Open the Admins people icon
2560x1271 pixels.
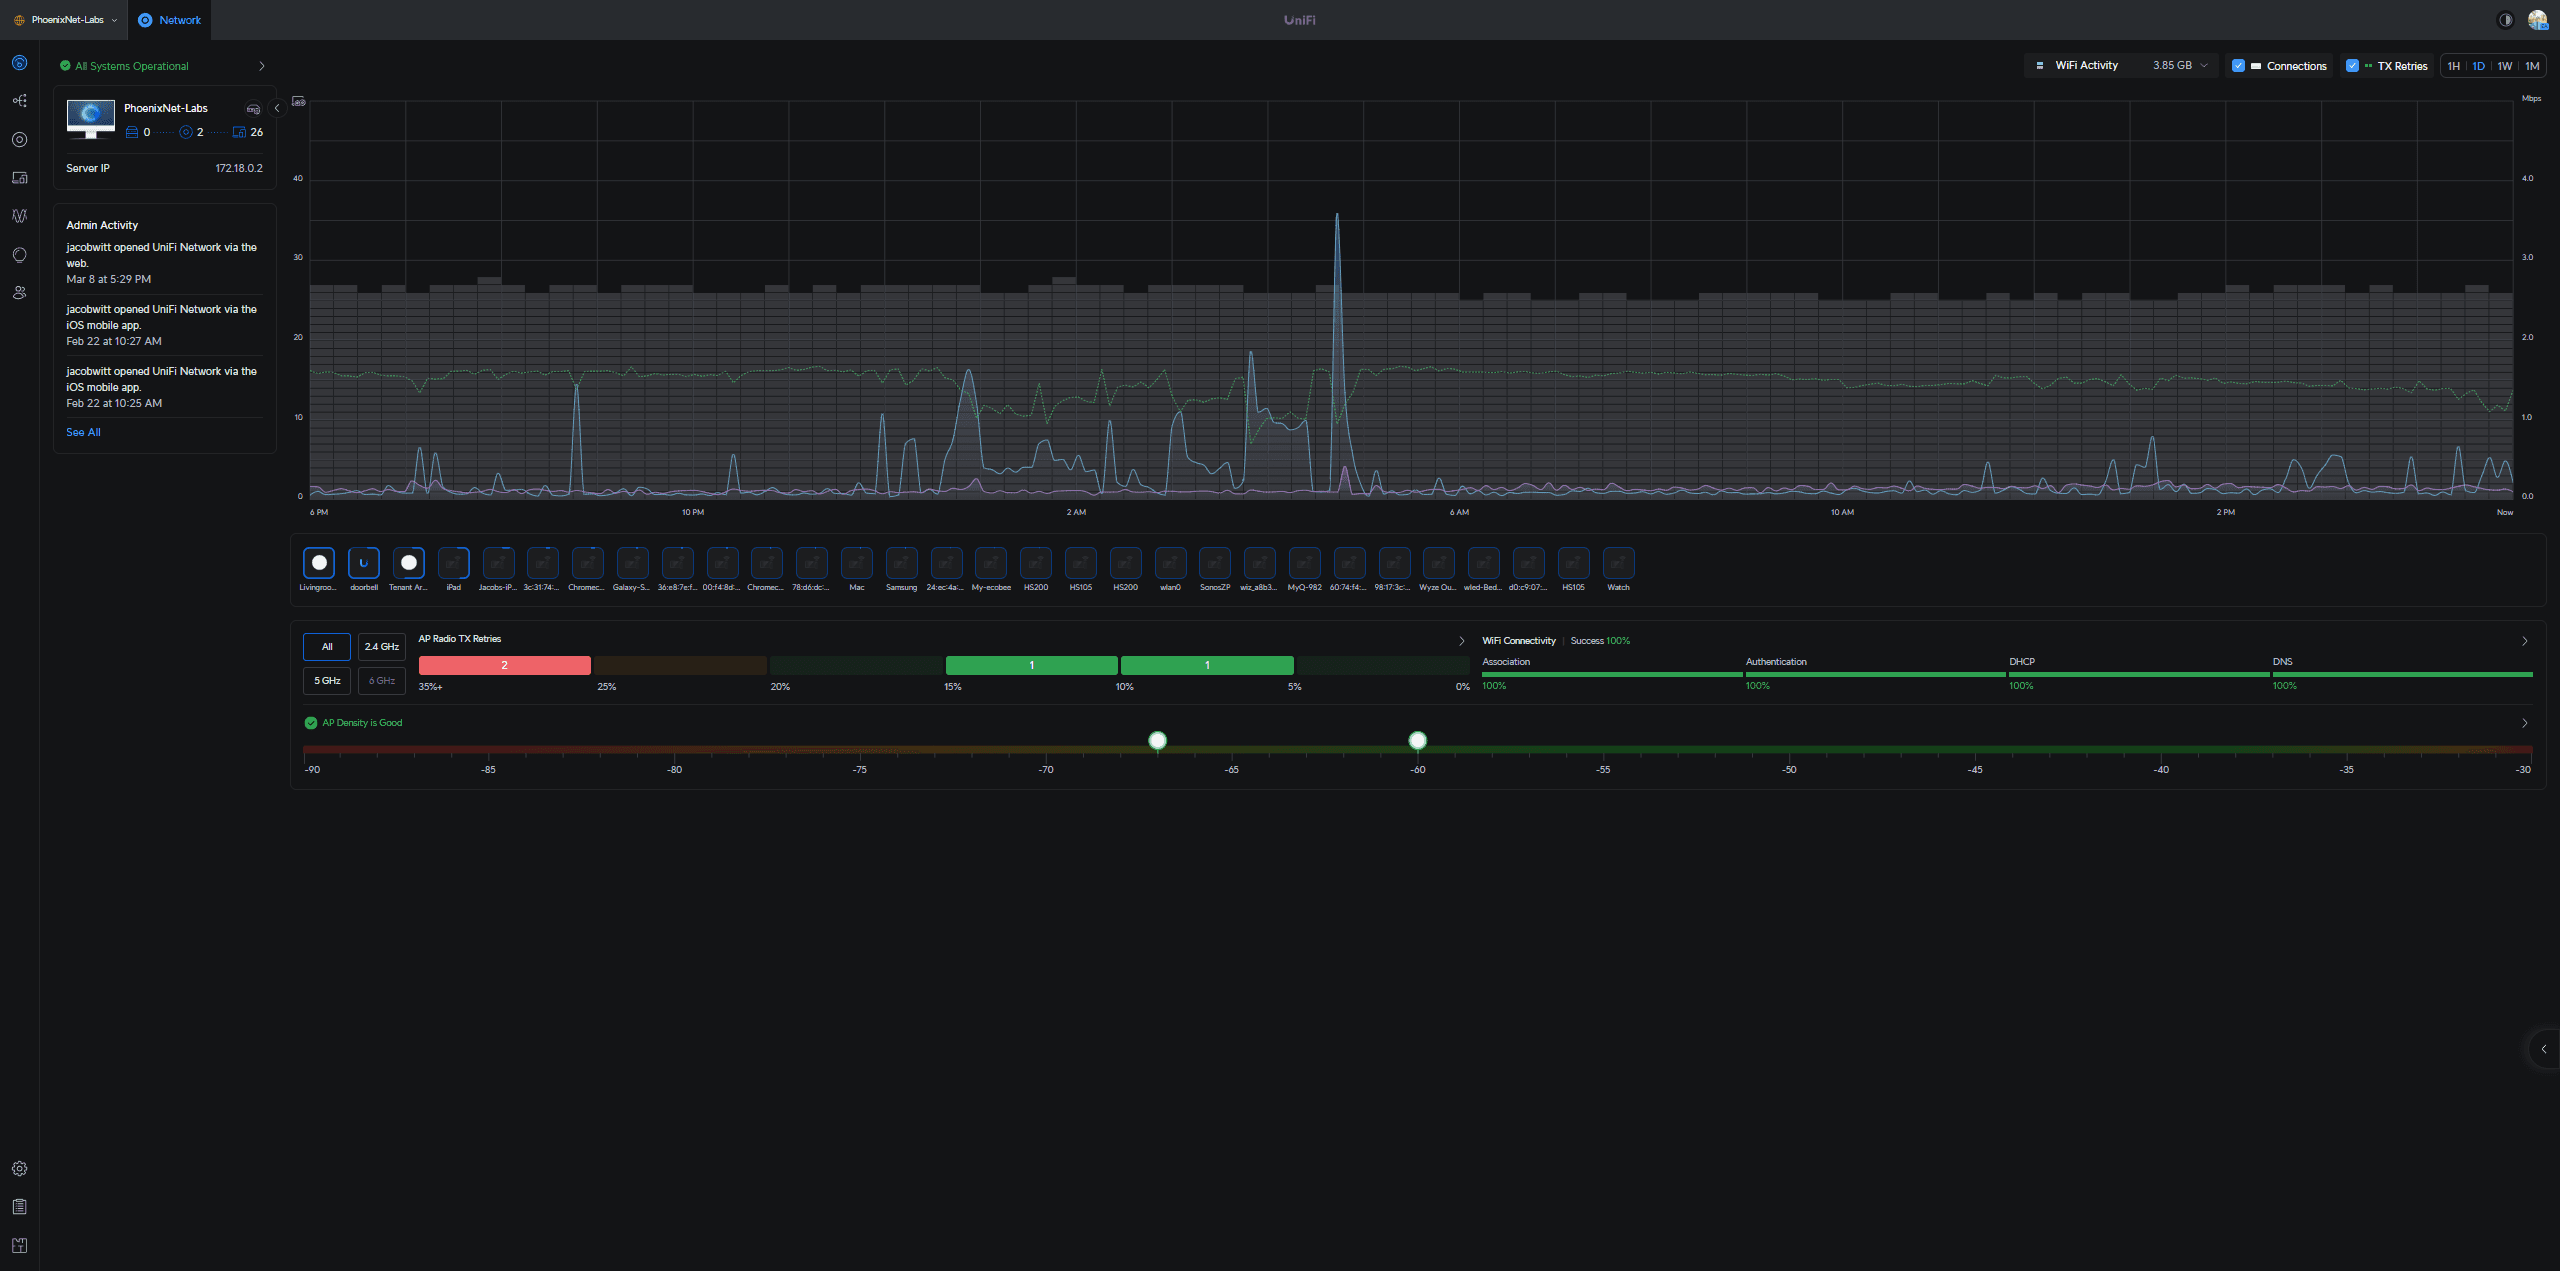point(19,293)
